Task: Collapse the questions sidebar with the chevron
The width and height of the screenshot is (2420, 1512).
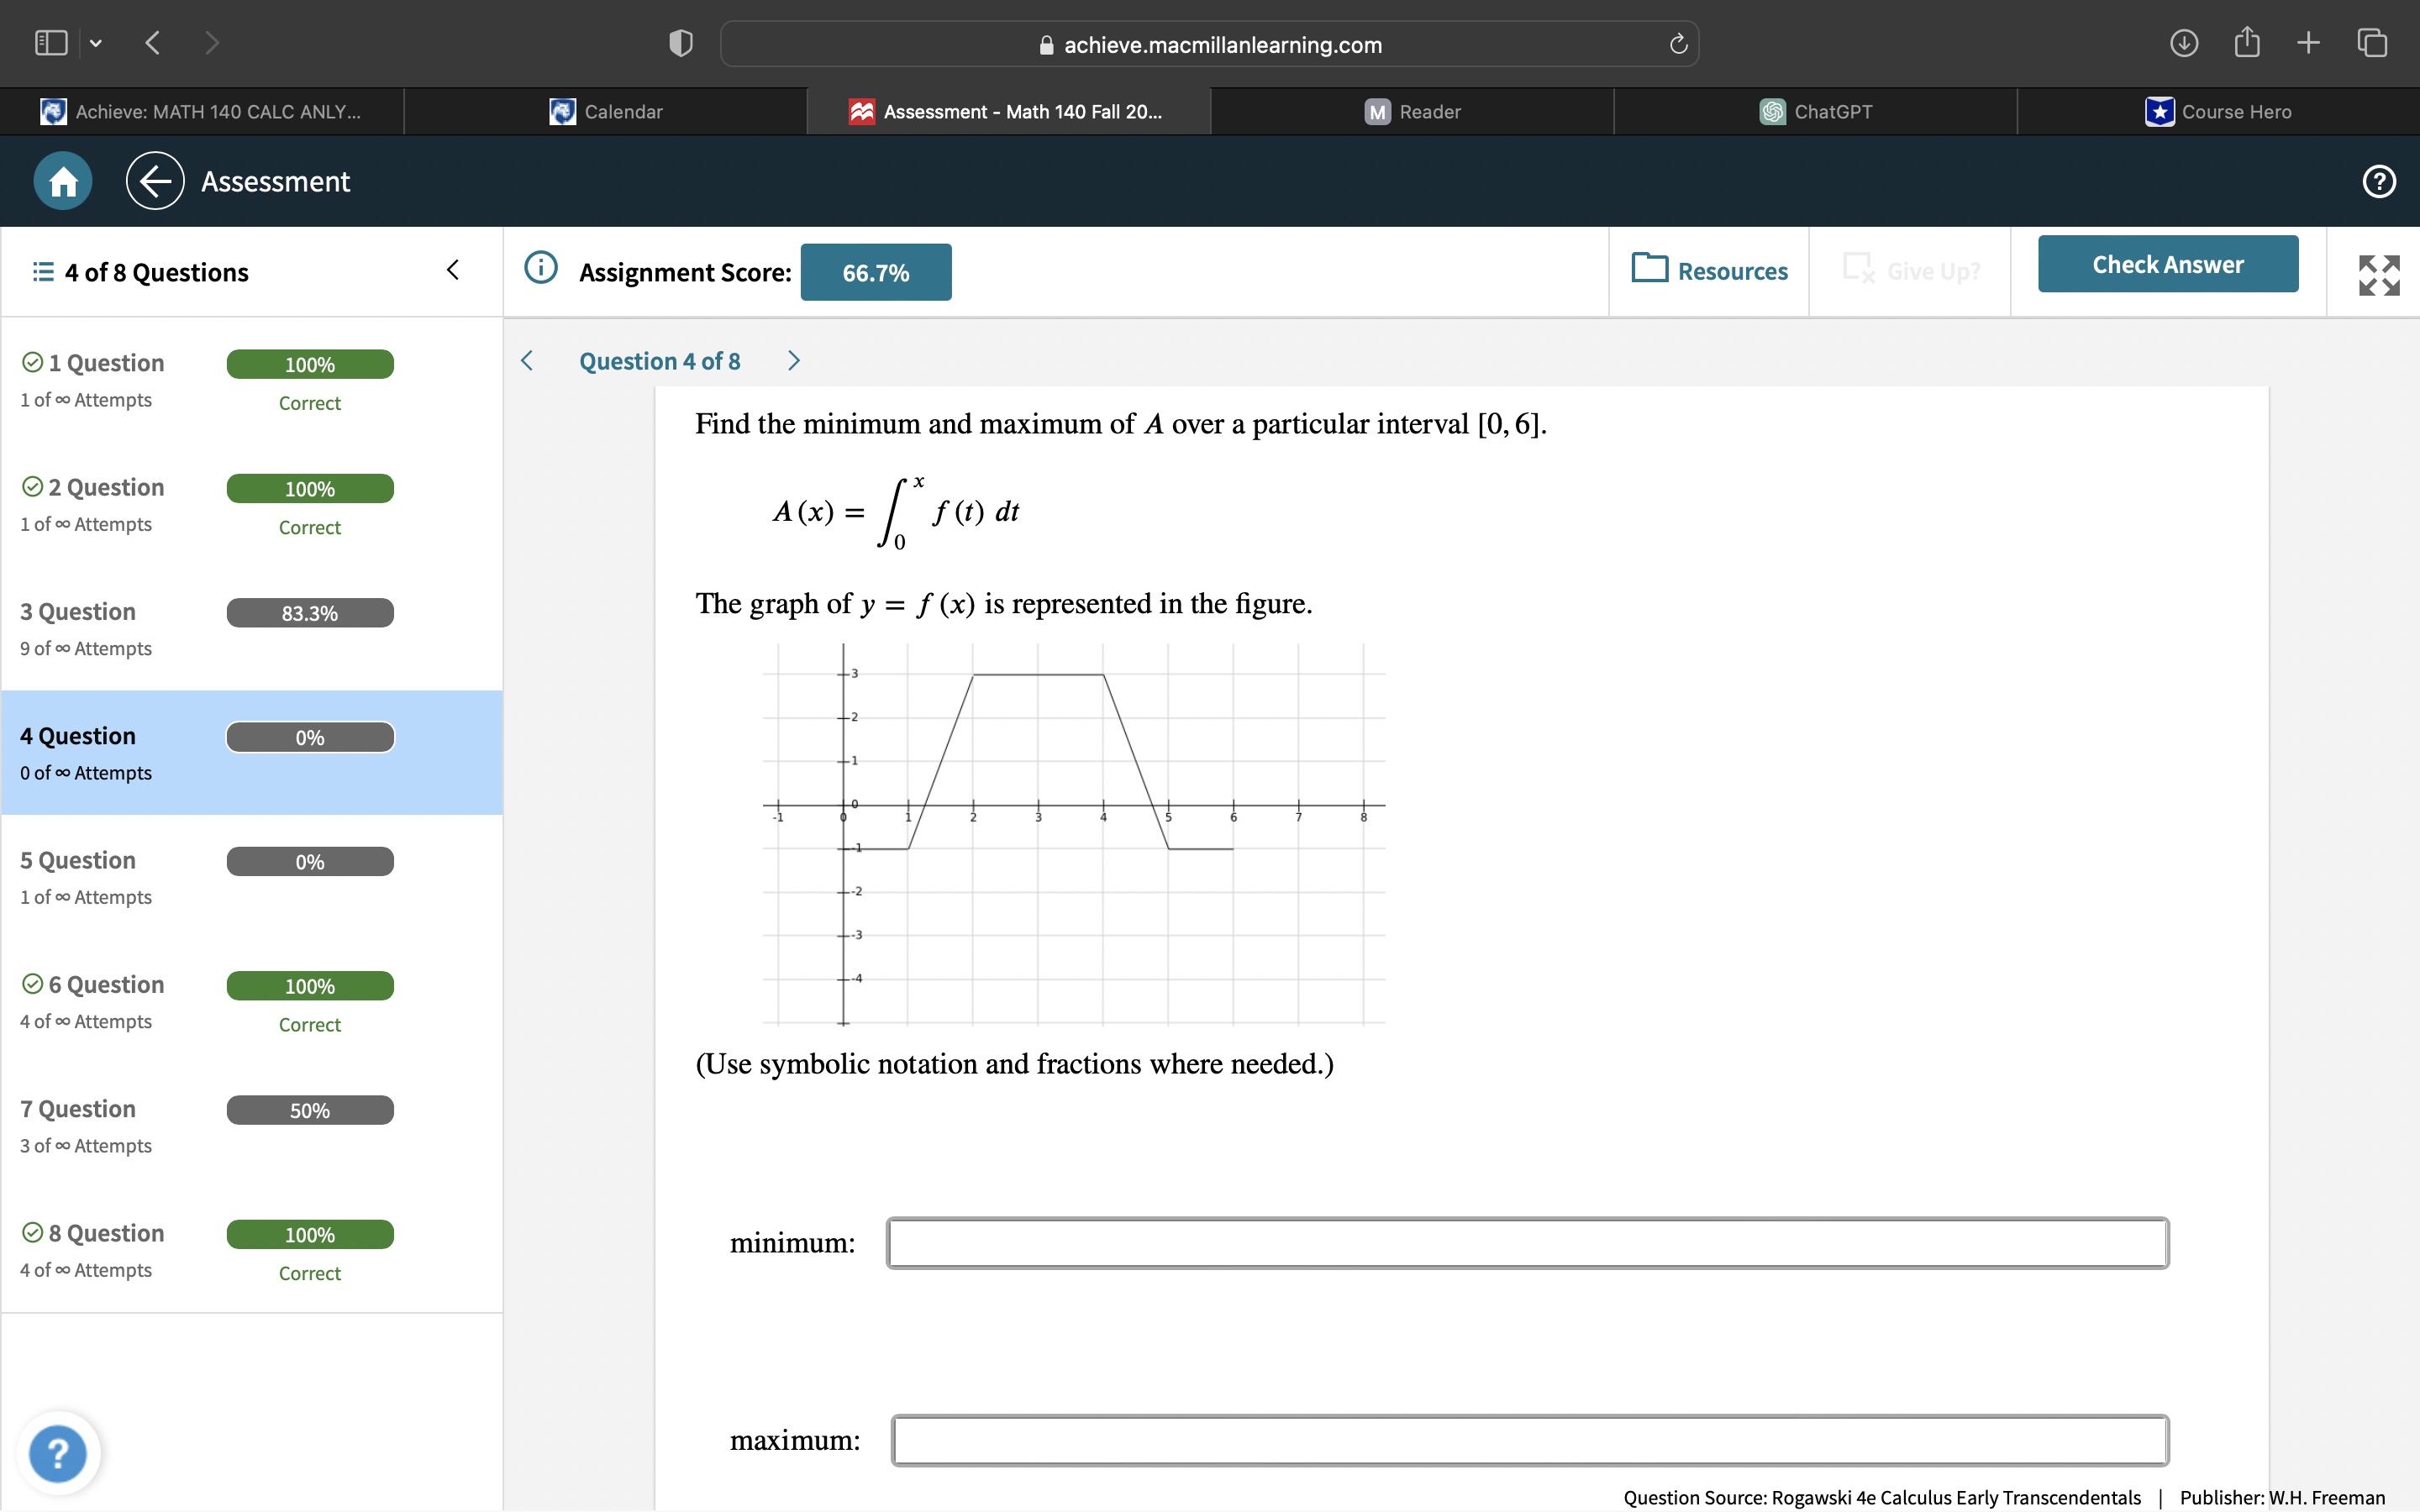Action: coord(452,269)
